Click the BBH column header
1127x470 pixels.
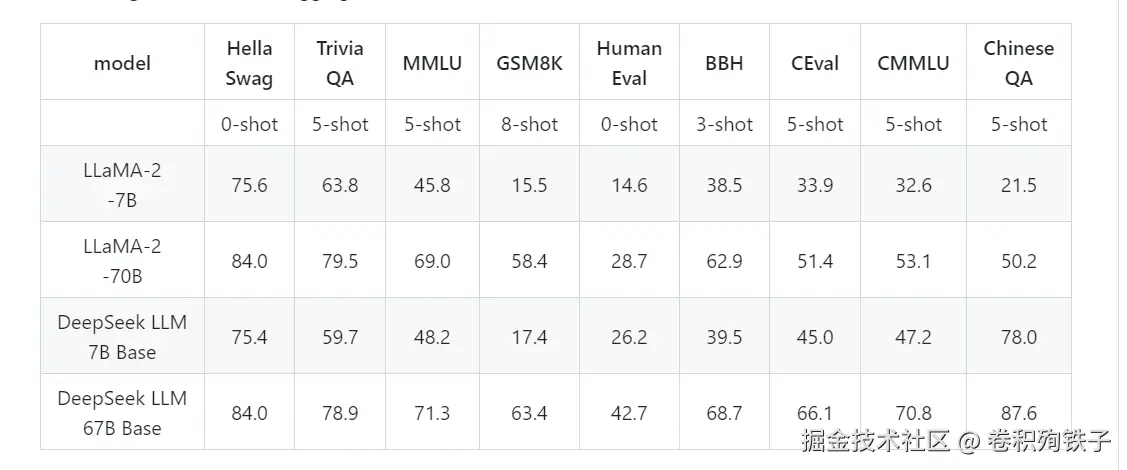coord(724,63)
